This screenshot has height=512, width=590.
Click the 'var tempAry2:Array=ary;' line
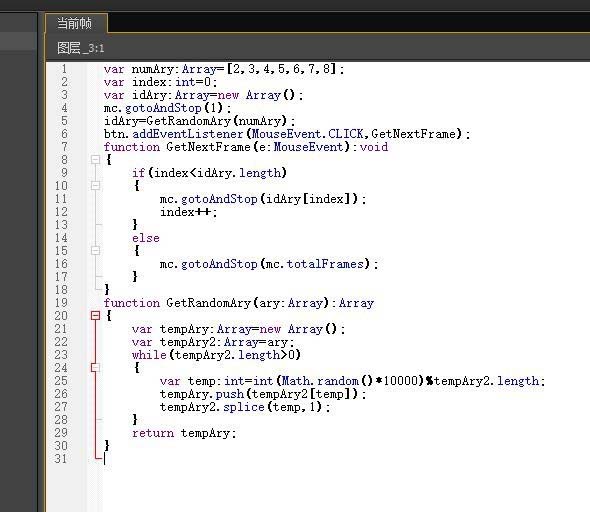point(213,342)
